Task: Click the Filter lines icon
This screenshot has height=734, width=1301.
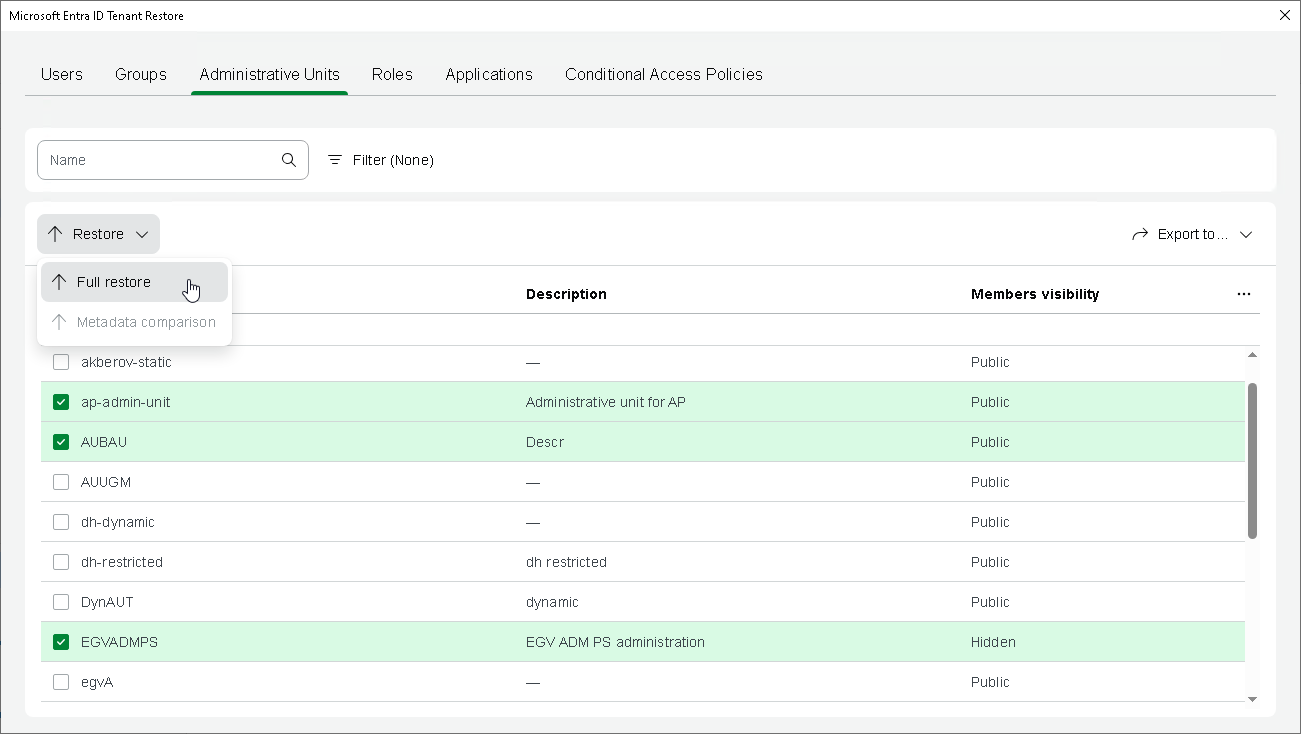Action: (335, 160)
